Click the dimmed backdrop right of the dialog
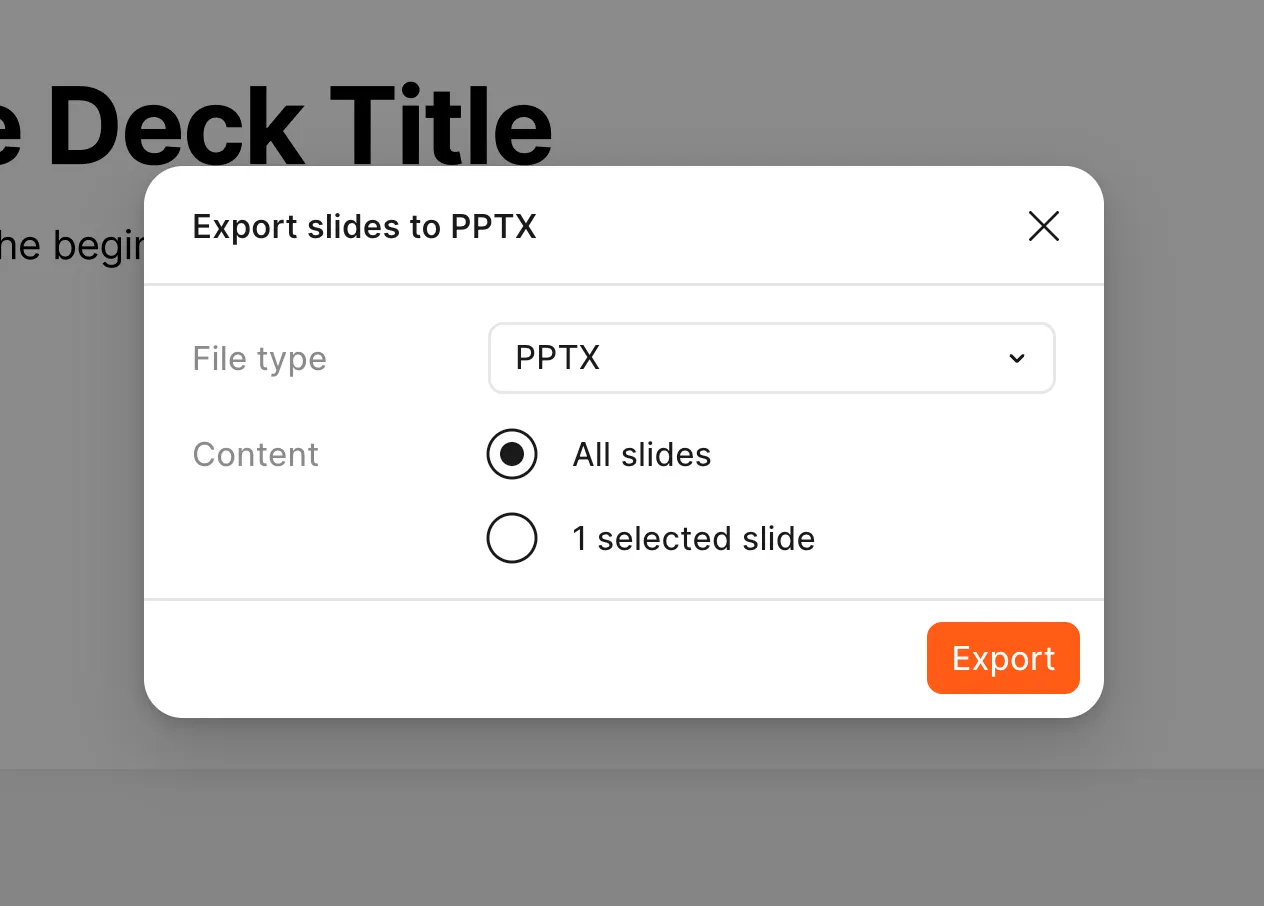 [1185, 450]
